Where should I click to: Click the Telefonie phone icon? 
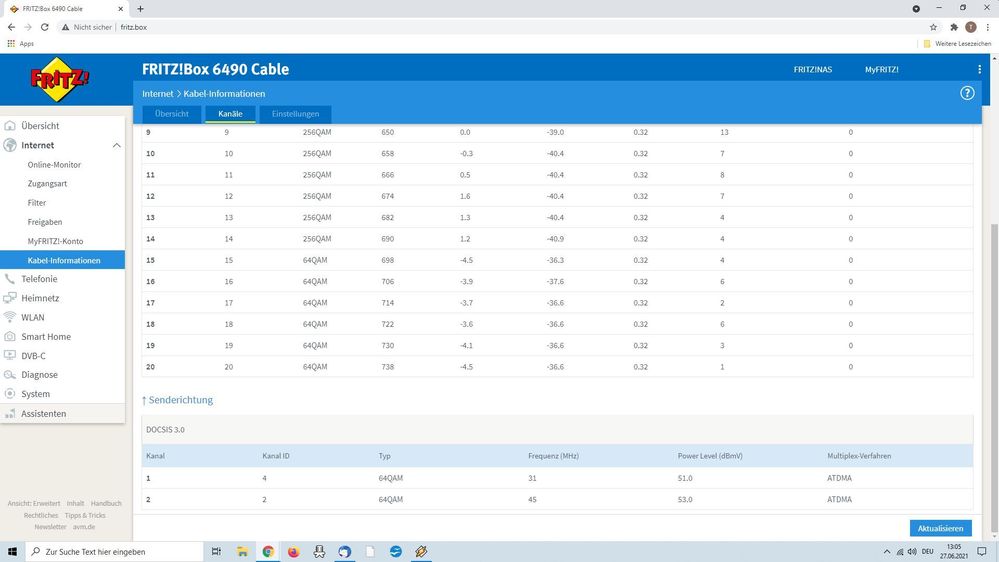10,279
